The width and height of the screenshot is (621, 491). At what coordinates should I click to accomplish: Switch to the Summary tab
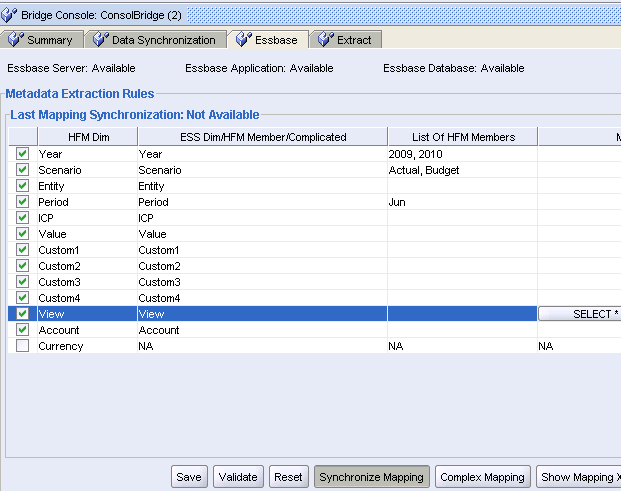(49, 40)
